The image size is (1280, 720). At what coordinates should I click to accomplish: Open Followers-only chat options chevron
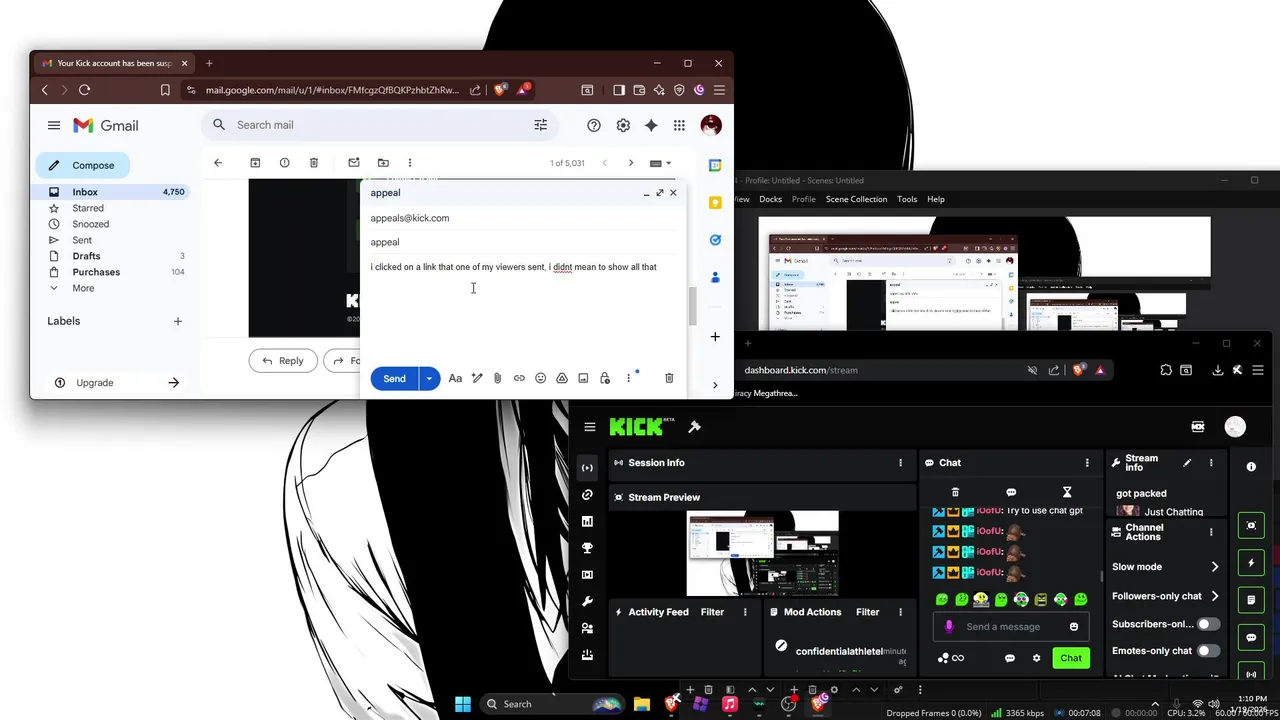(x=1215, y=596)
